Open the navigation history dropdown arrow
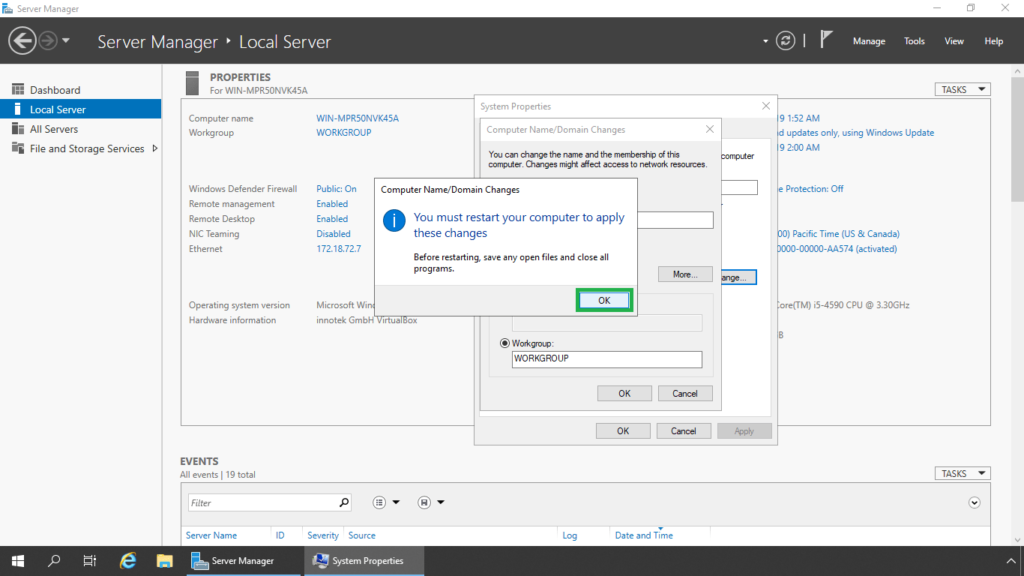The width and height of the screenshot is (1024, 576). 66,40
